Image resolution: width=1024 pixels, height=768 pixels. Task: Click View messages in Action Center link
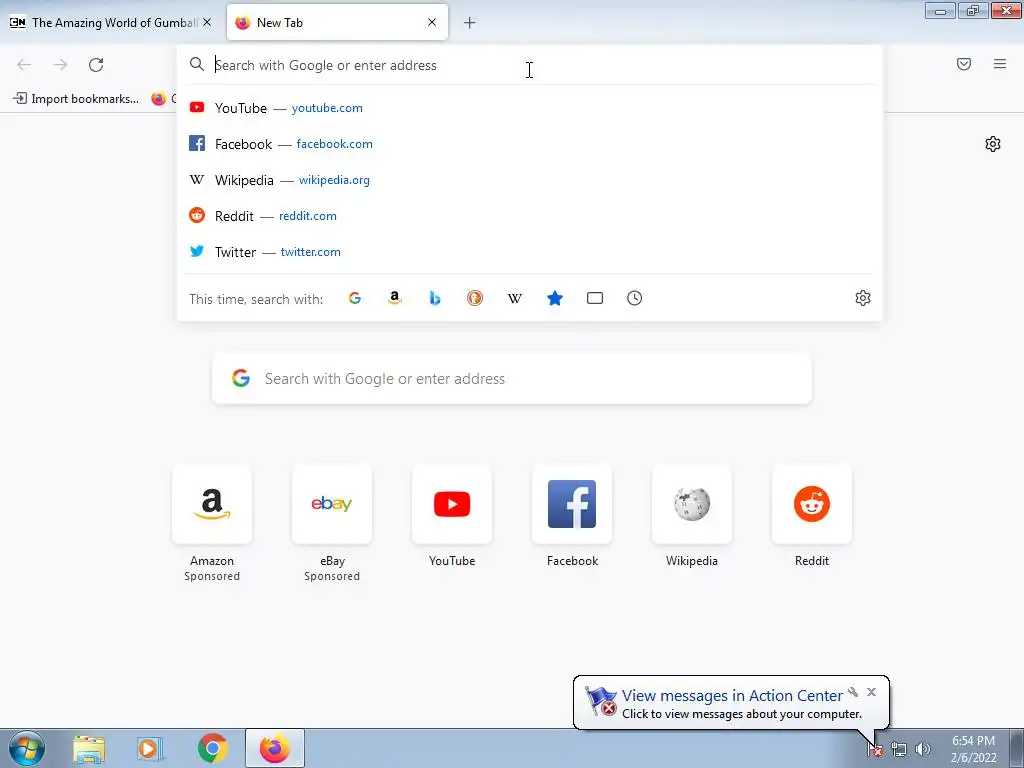pos(732,696)
